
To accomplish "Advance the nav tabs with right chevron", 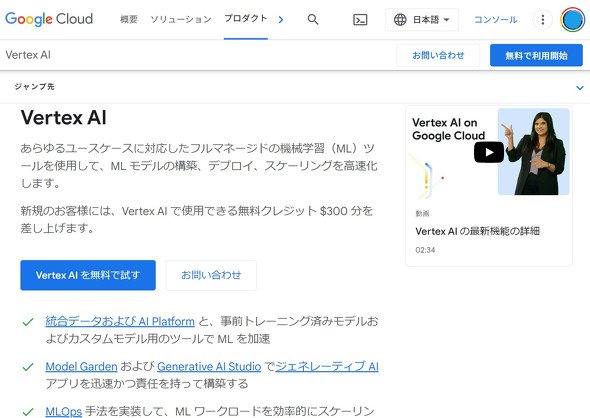I will click(281, 20).
